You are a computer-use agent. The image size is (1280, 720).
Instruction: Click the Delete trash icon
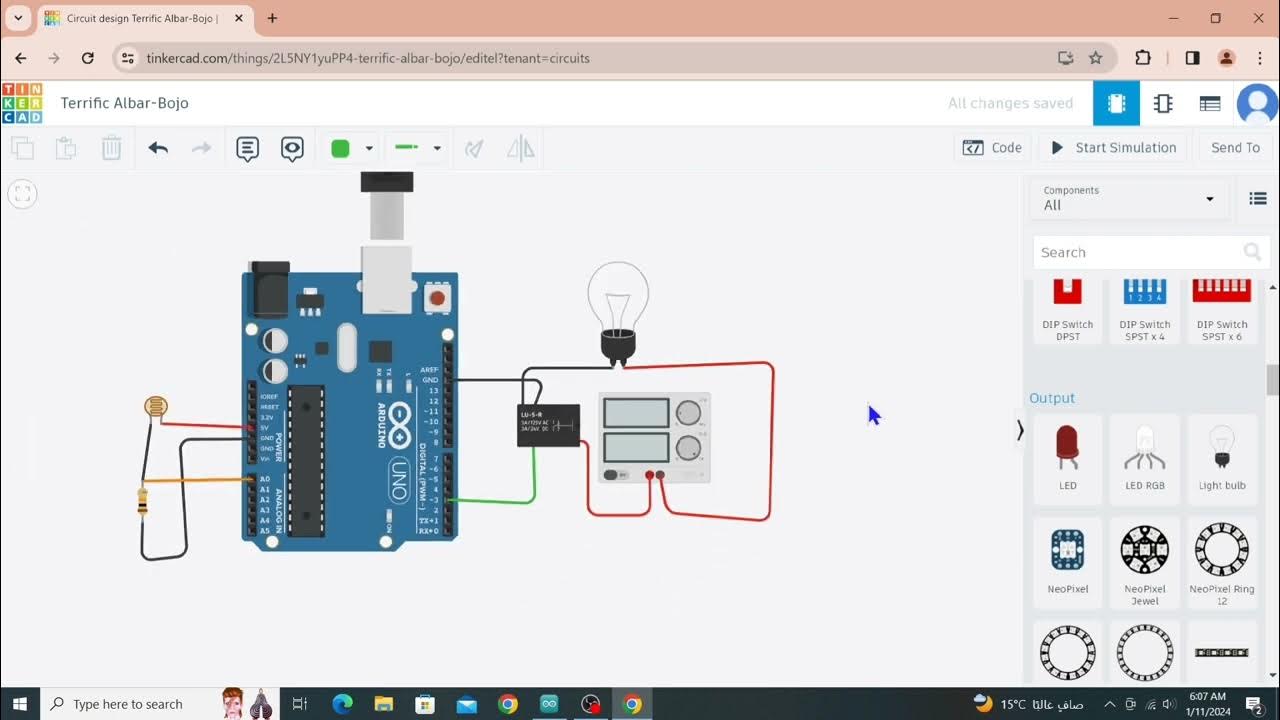pyautogui.click(x=111, y=148)
